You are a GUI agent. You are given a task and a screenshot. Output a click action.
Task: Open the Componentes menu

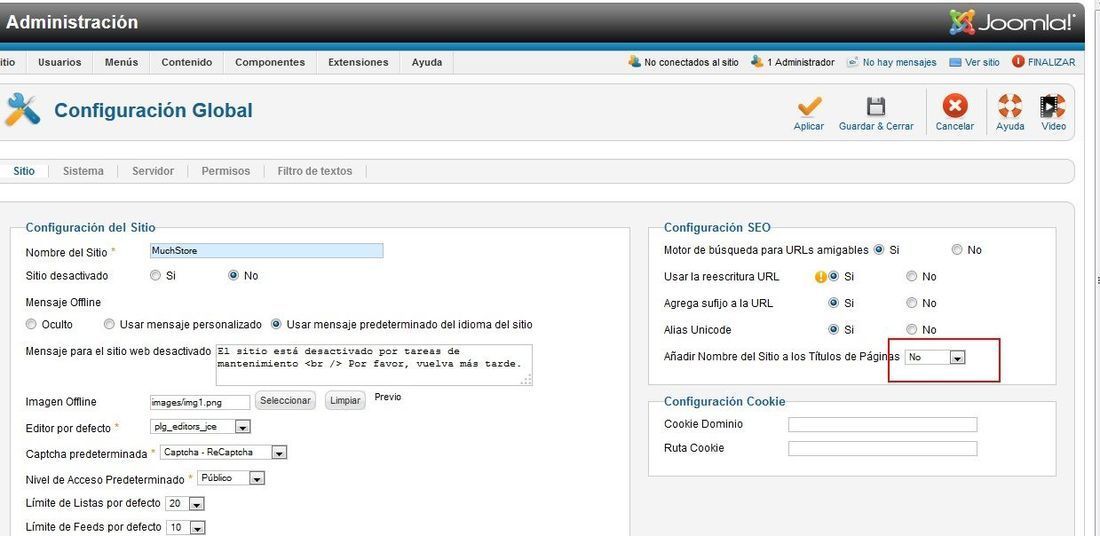(x=270, y=62)
